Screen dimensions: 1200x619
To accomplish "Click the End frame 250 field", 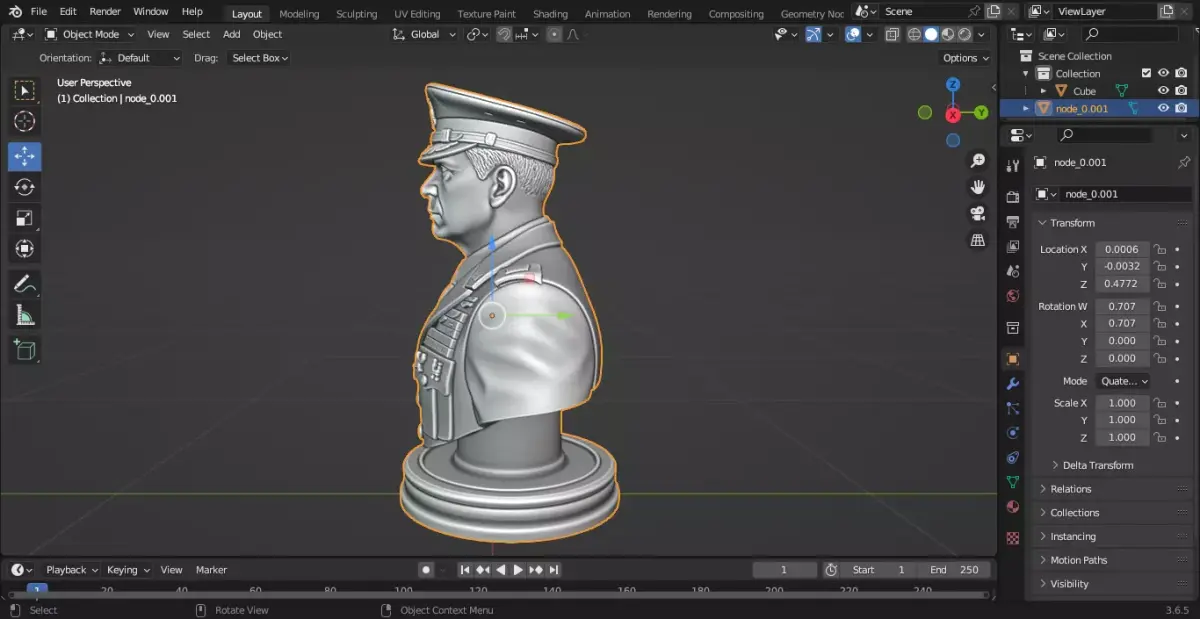I will 957,570.
